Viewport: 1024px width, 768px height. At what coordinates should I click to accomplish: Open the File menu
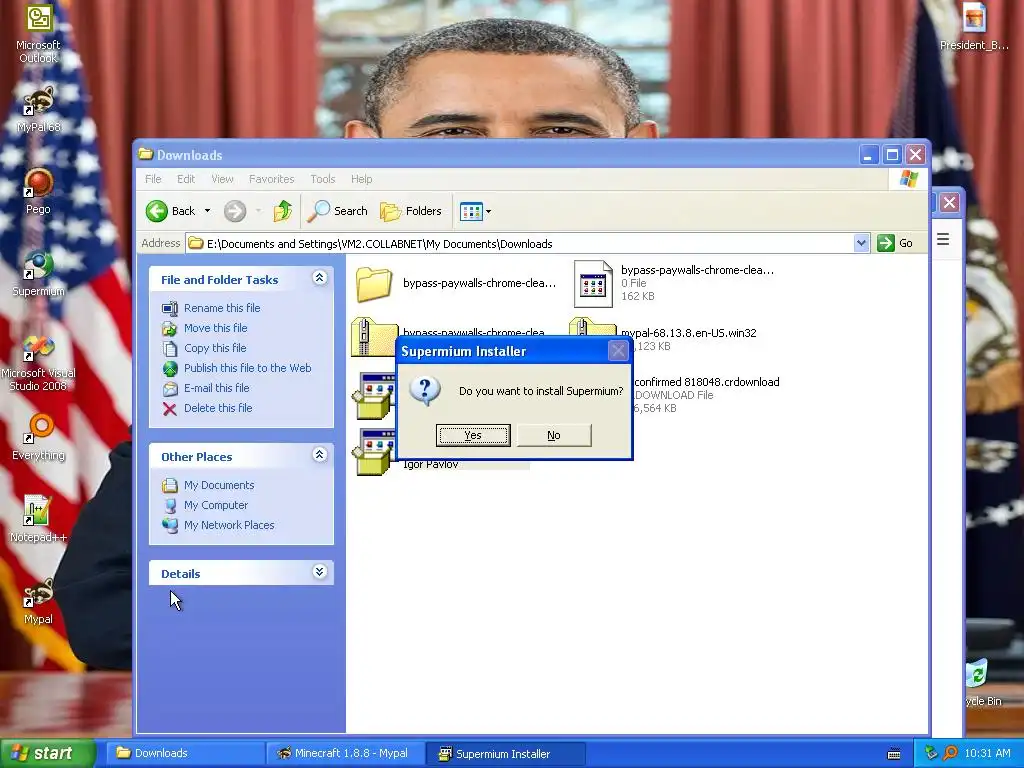(x=153, y=179)
